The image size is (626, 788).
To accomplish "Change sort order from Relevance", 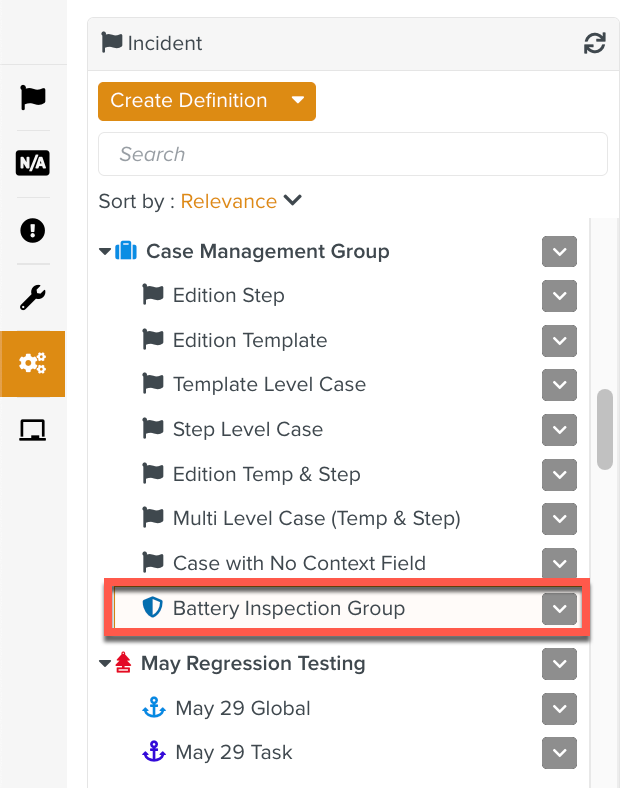I will (240, 201).
